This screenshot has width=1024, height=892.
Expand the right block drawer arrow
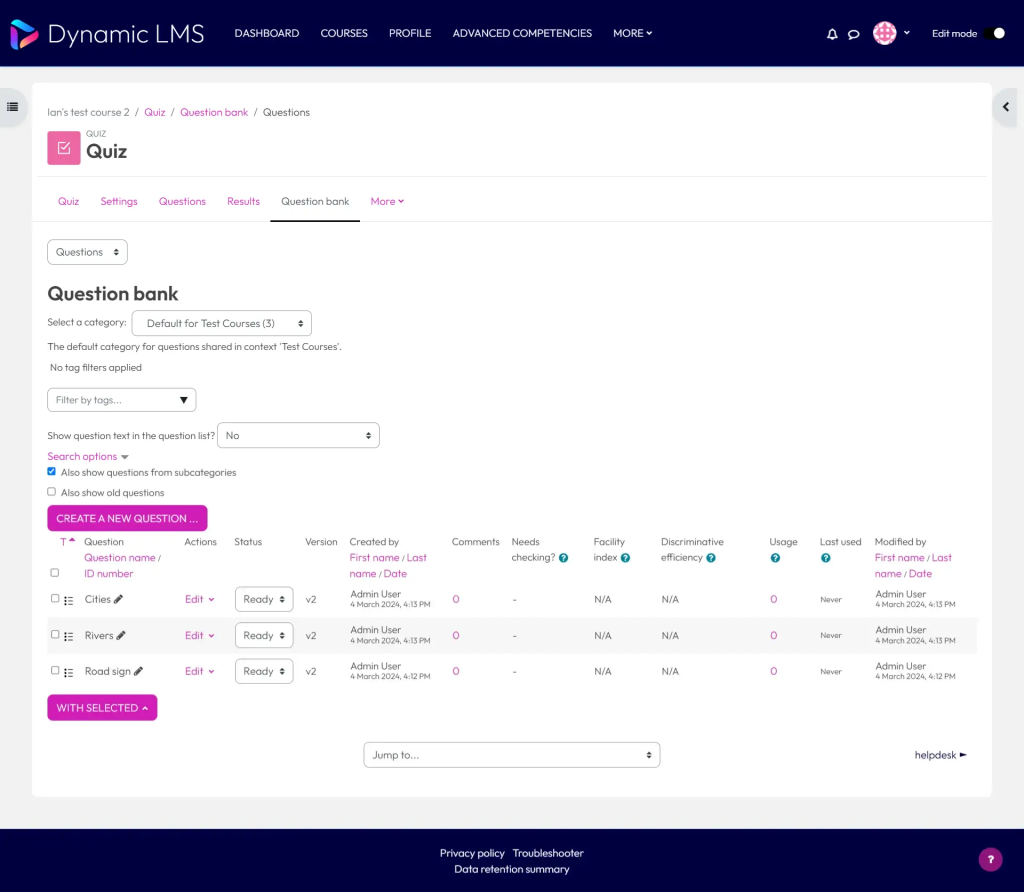tap(1006, 106)
